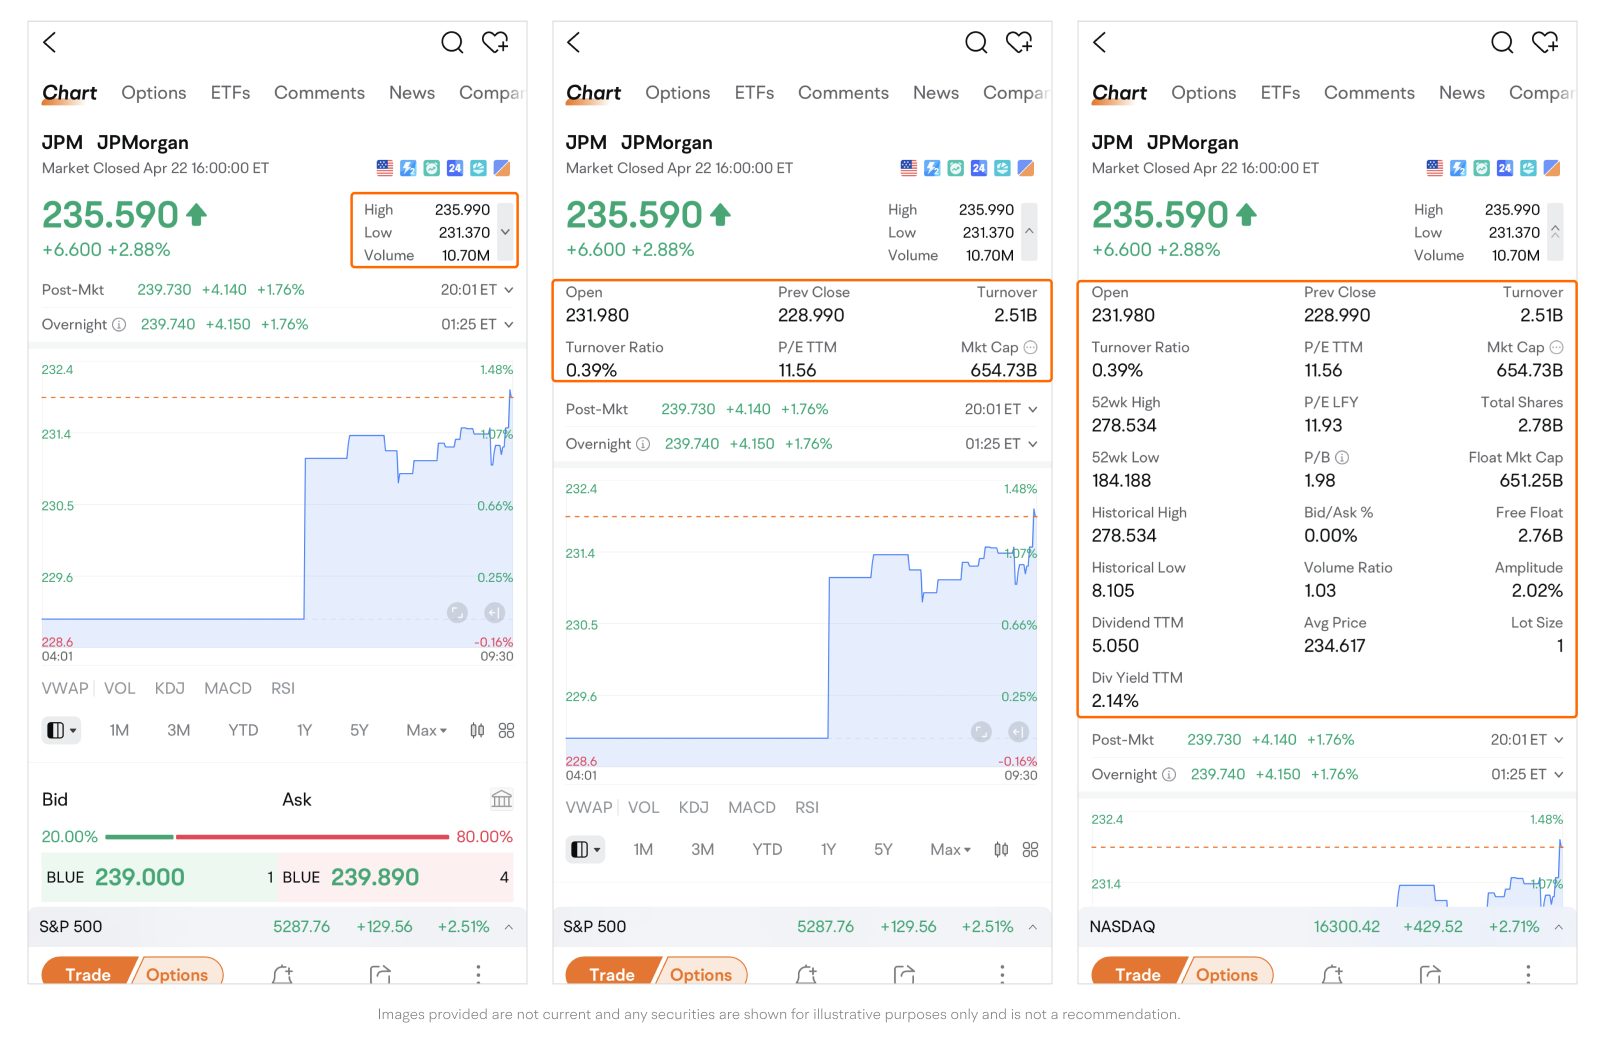Open four-square grid icon, middle panel chart
This screenshot has height=1044, width=1605.
pos(1031,850)
